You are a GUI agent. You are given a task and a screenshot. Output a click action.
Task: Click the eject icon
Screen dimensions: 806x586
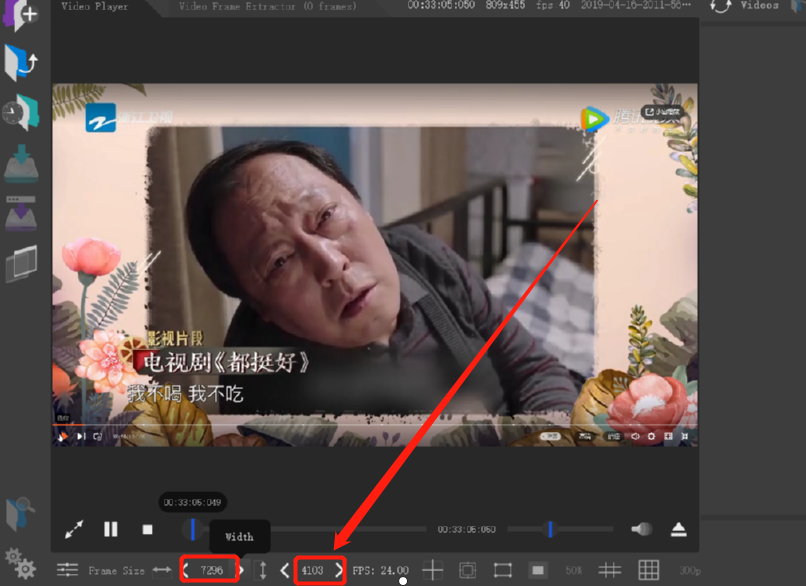point(679,529)
